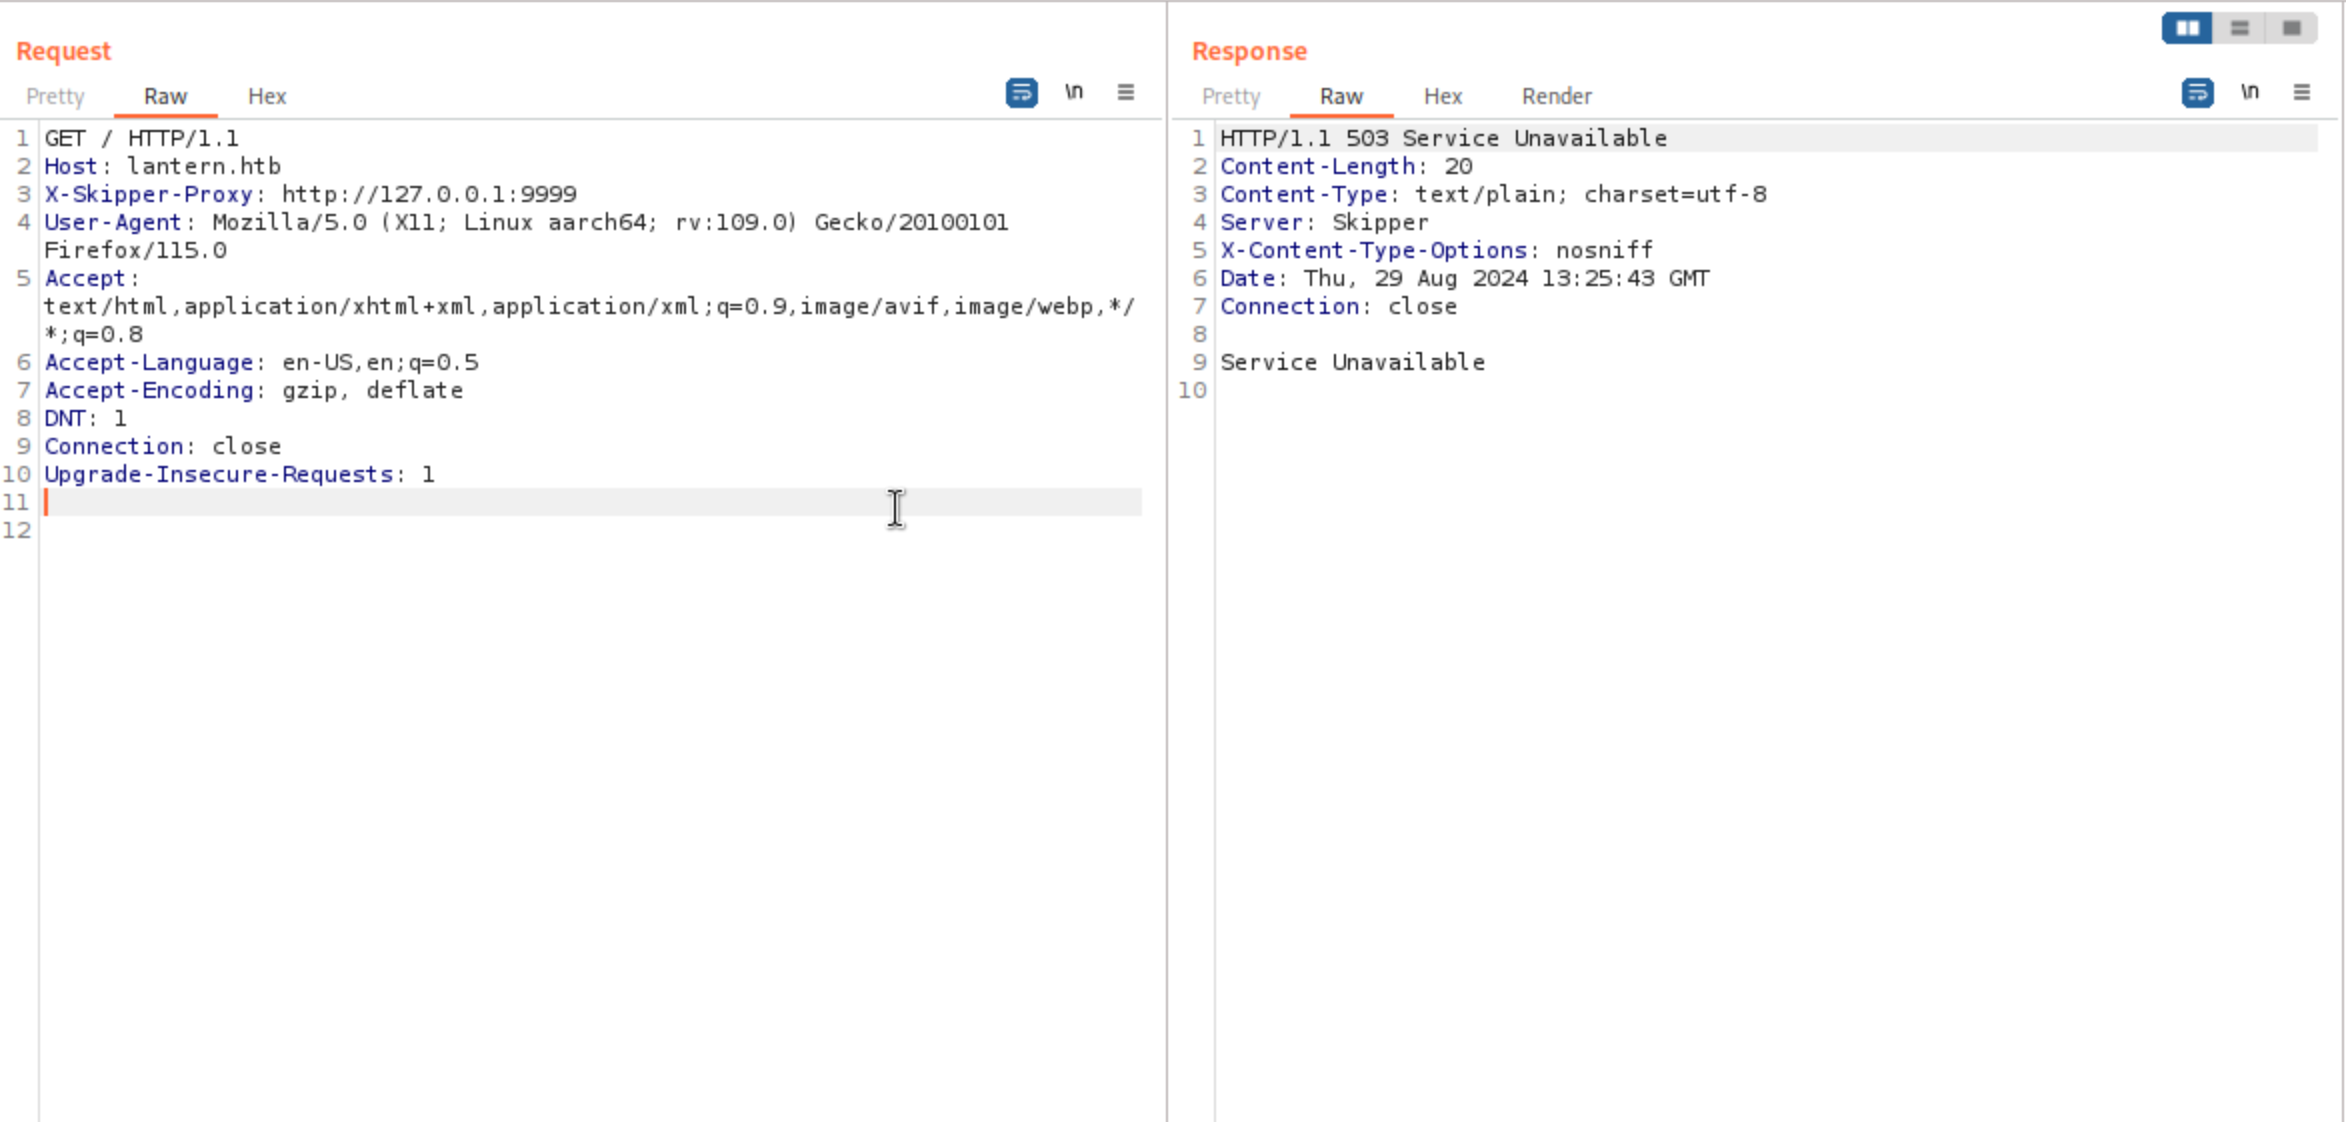Switch to combined tabbed layout view
This screenshot has height=1122, width=2346.
[x=2292, y=28]
